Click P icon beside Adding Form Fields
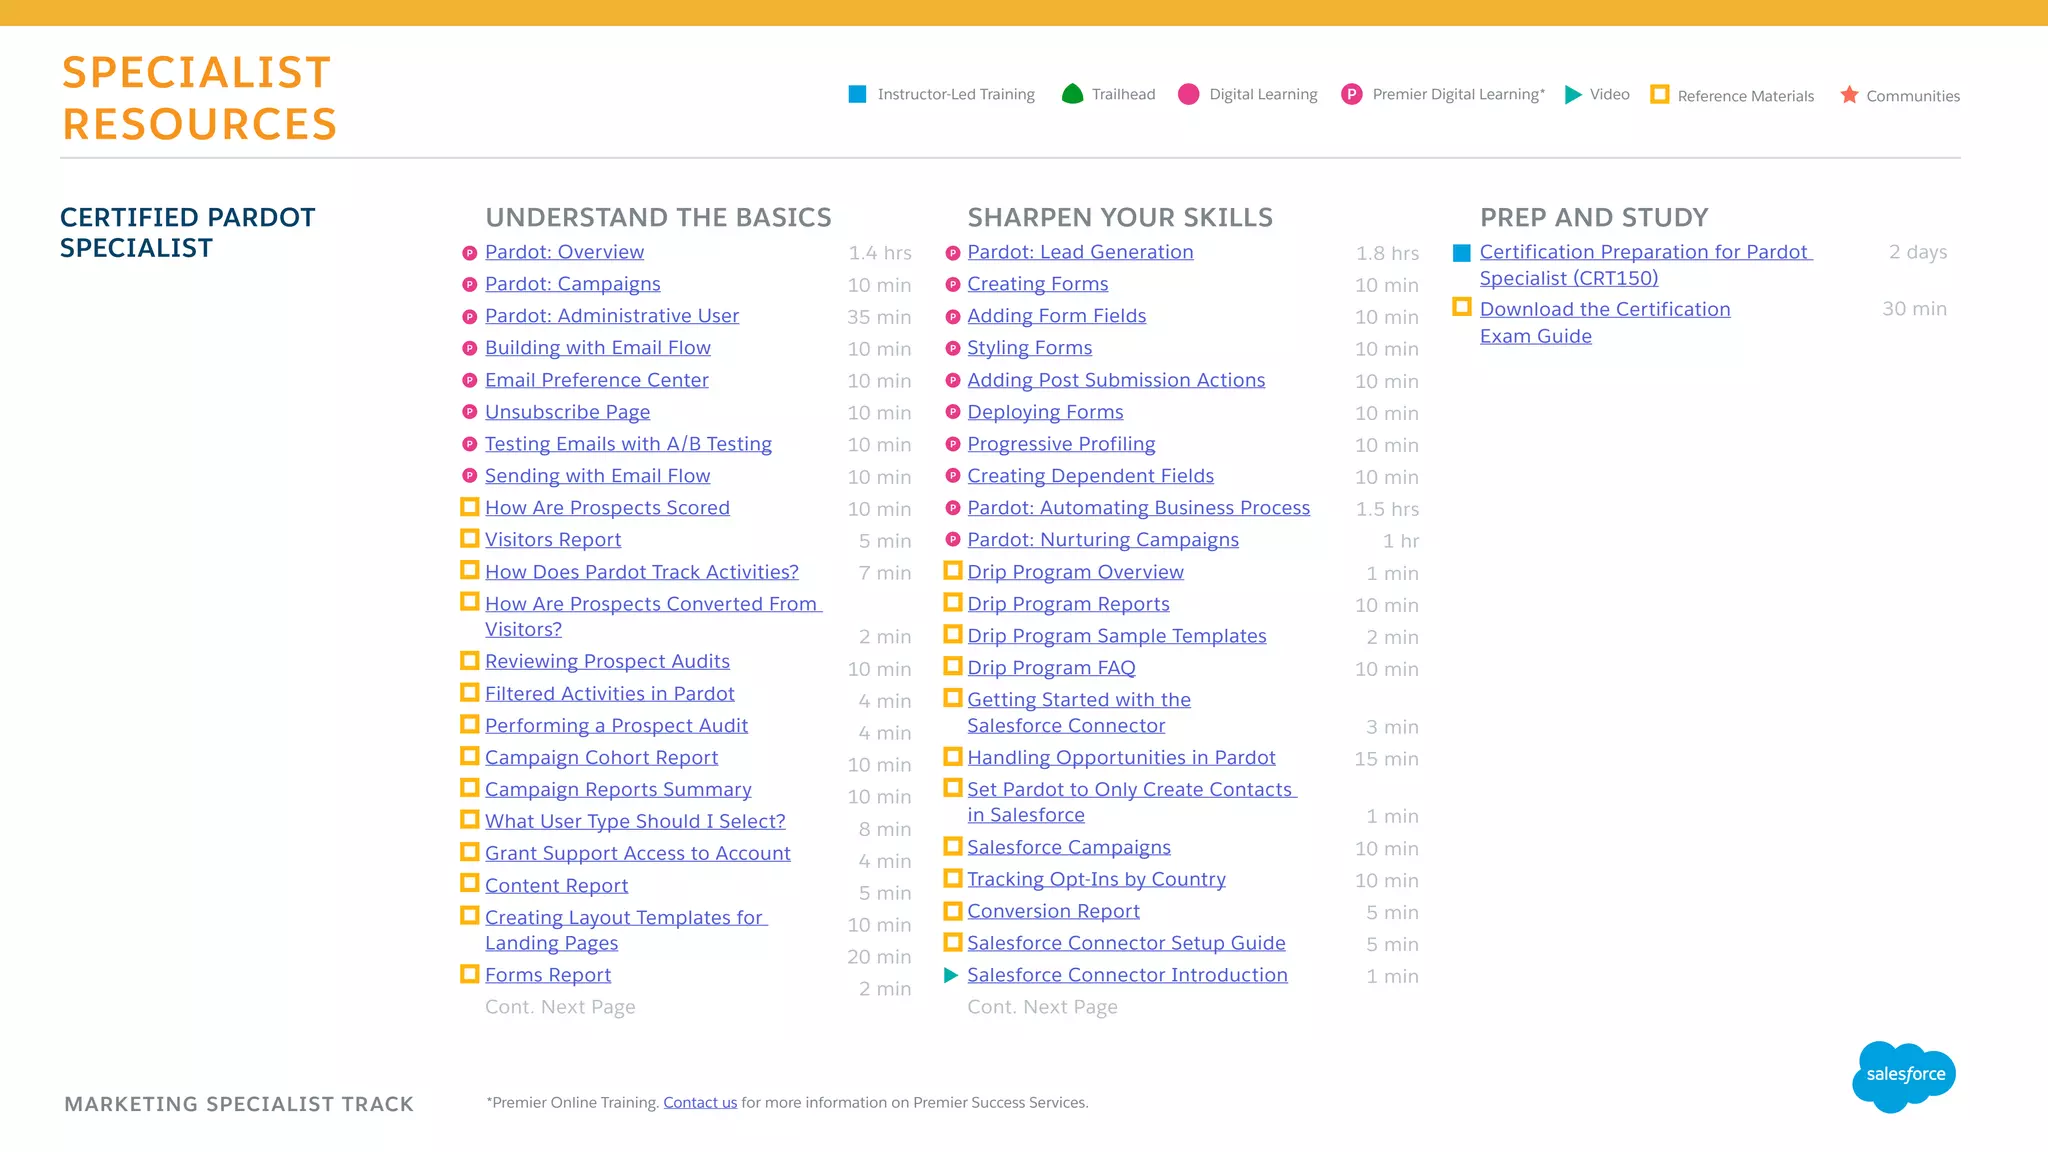The width and height of the screenshot is (2048, 1152). pos(953,317)
